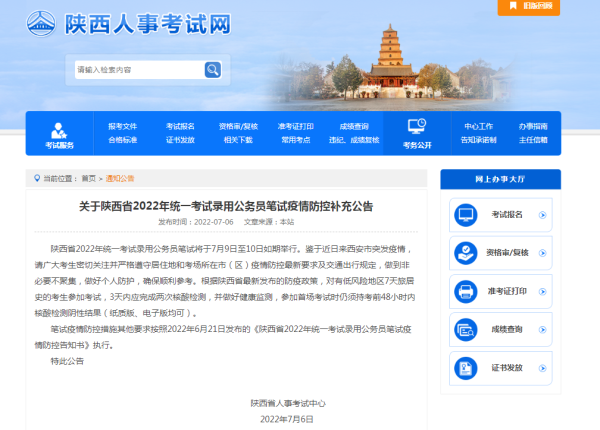Select 准考证打印 in navigation bar
The width and height of the screenshot is (600, 430).
pyautogui.click(x=296, y=127)
